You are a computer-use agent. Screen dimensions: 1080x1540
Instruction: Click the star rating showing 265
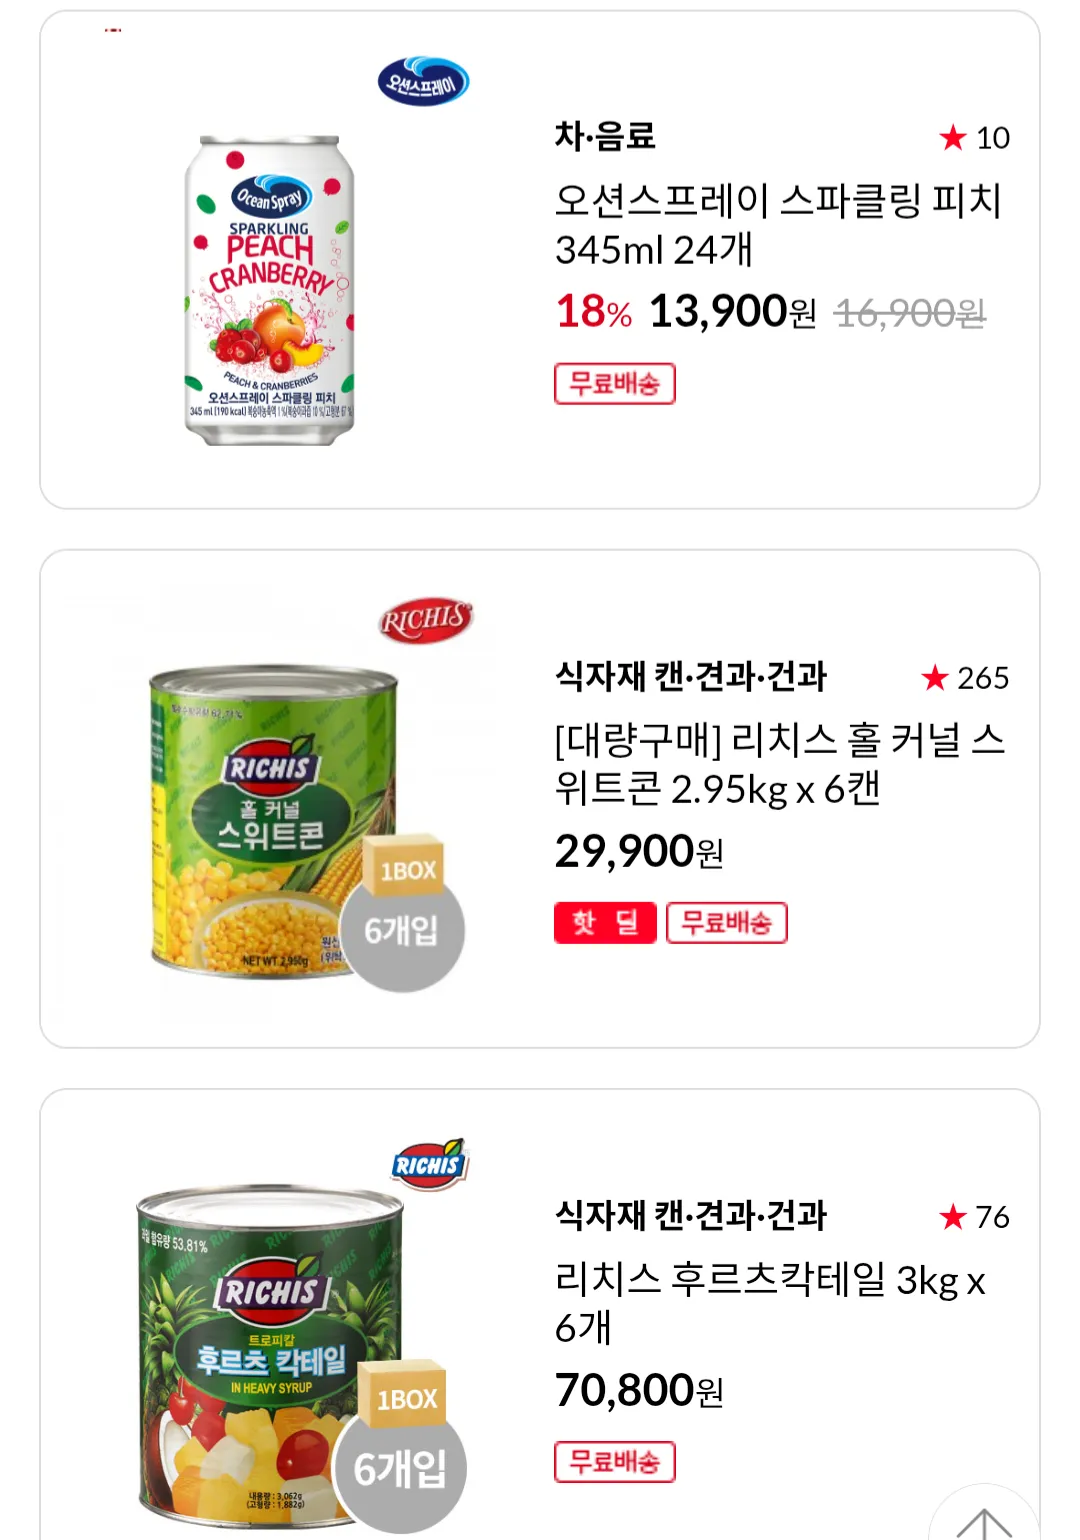point(965,678)
